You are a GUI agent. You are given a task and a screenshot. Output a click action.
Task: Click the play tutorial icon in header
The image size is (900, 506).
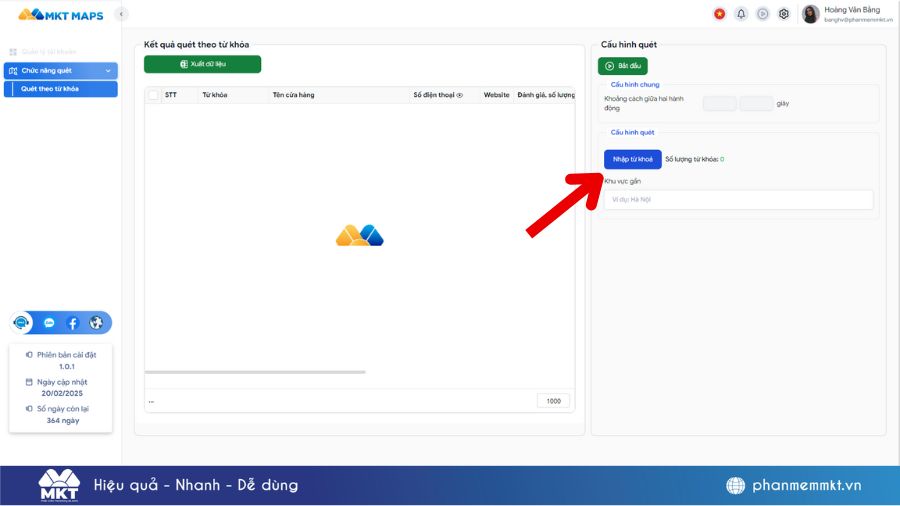pos(762,14)
